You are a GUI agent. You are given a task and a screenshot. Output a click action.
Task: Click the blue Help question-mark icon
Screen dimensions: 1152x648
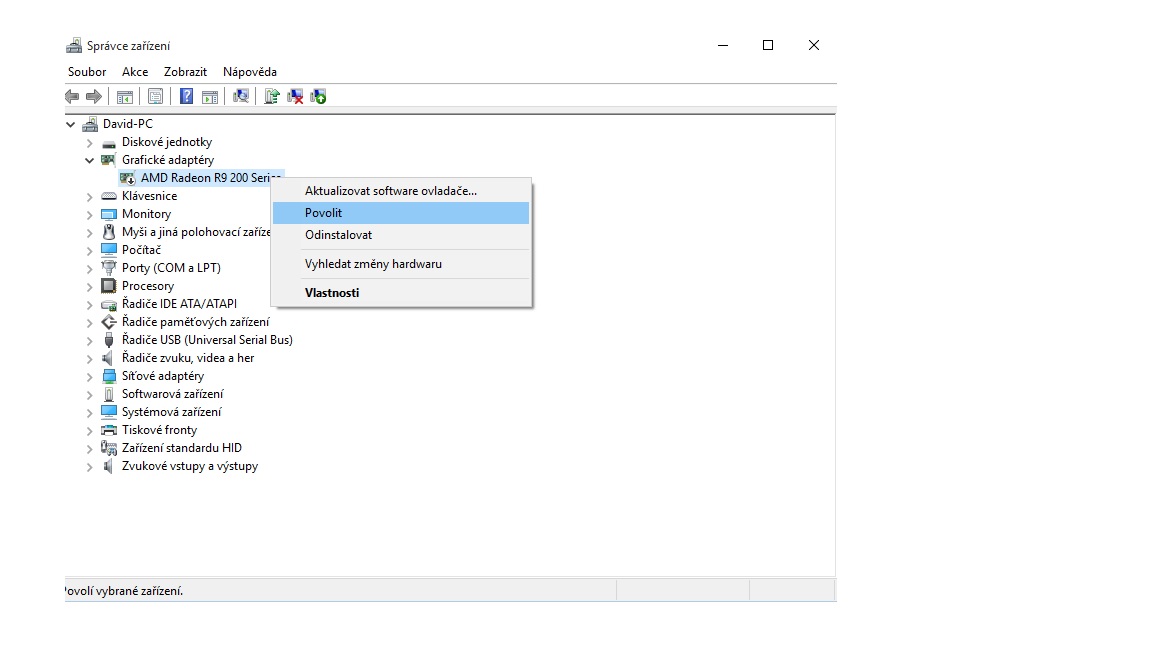coord(187,96)
